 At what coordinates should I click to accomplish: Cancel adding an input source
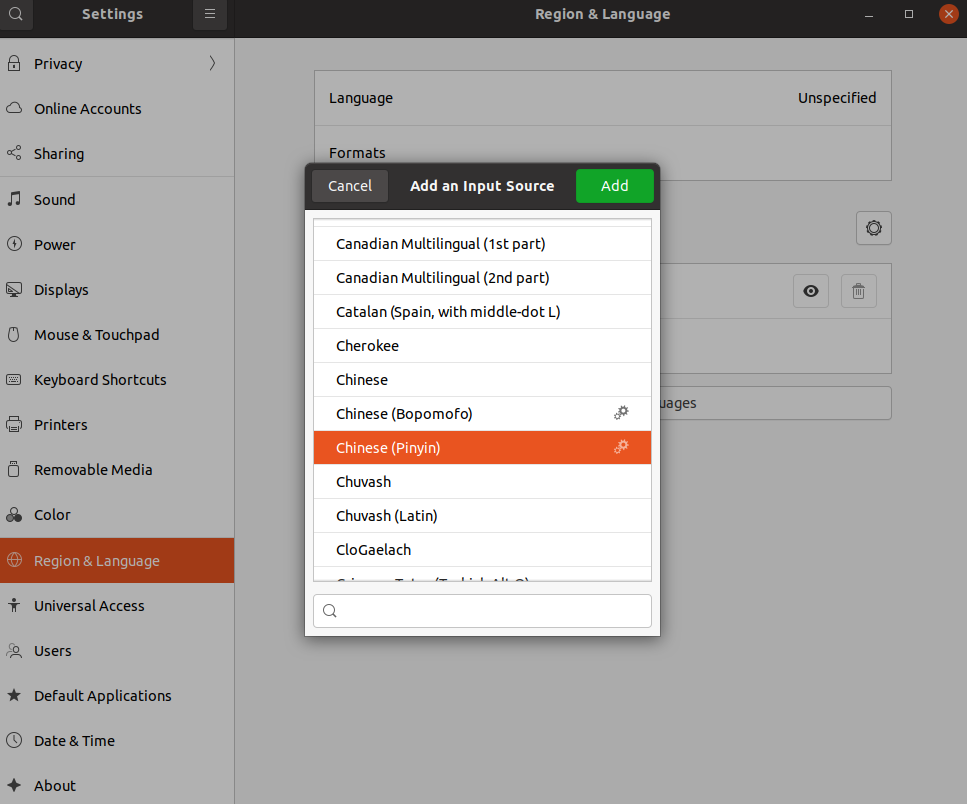click(350, 186)
